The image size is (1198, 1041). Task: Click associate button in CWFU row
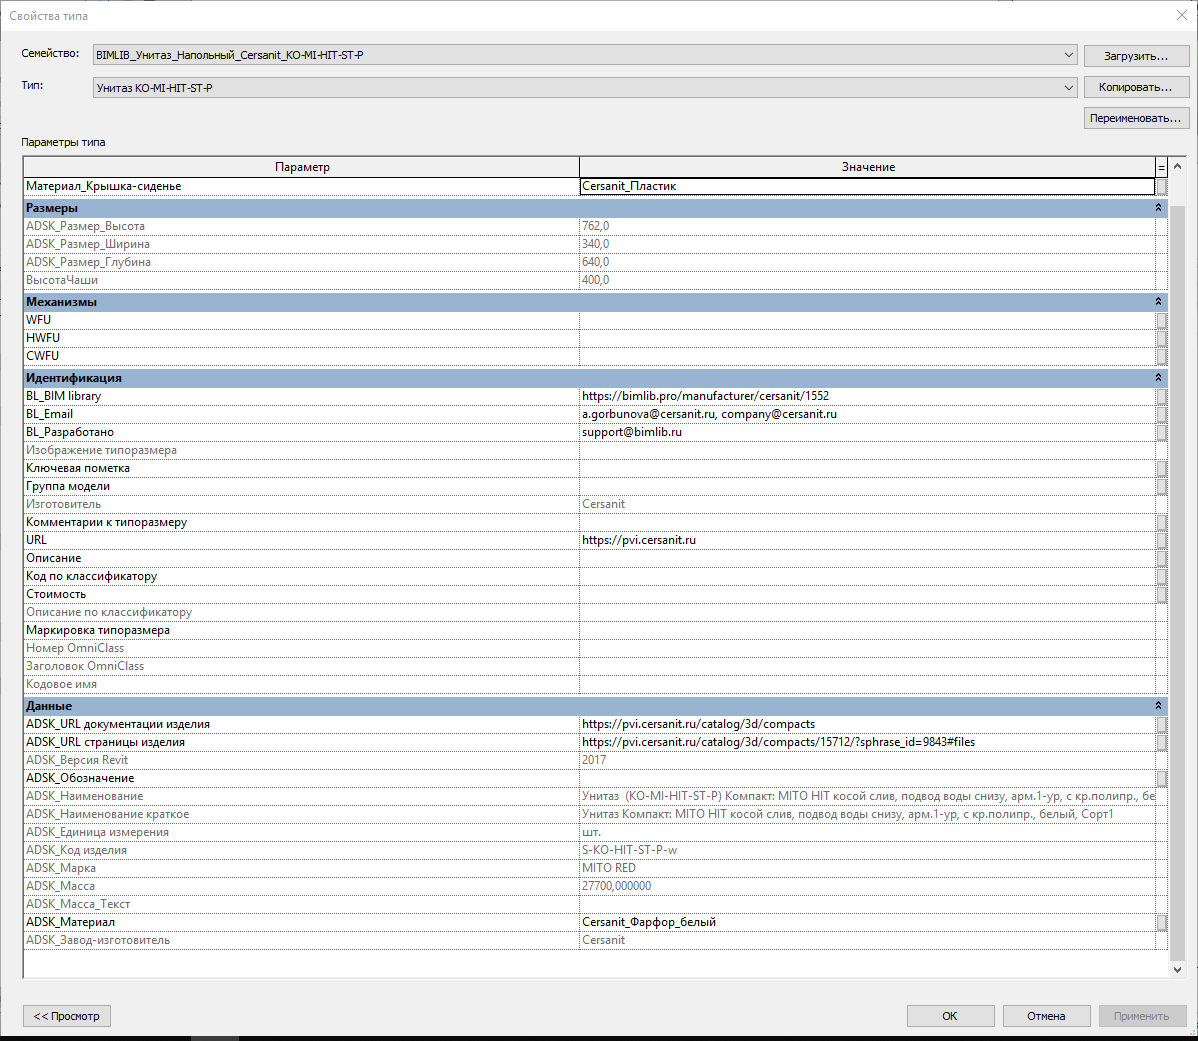(1161, 356)
